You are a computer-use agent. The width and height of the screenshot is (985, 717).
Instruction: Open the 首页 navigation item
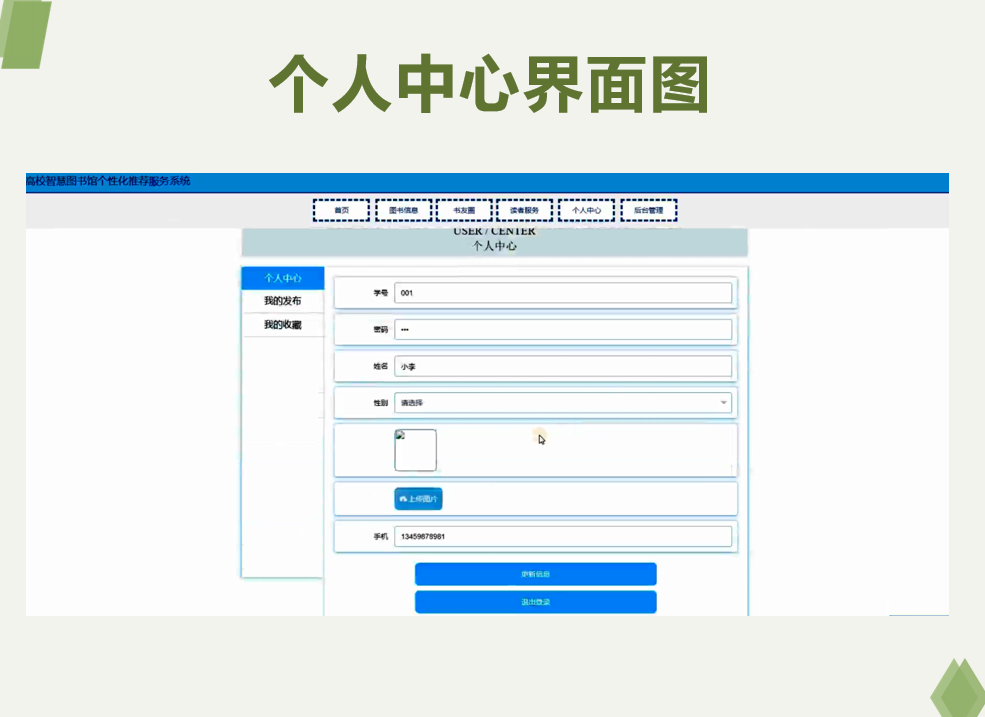[341, 211]
